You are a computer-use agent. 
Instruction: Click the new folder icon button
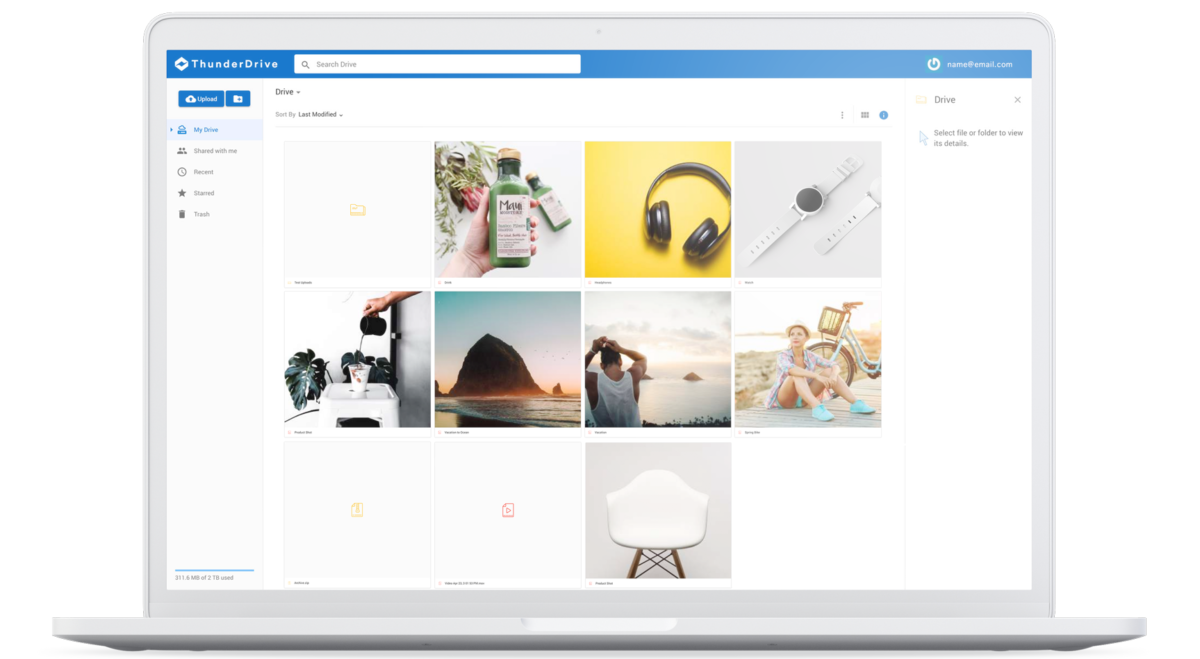tap(238, 99)
